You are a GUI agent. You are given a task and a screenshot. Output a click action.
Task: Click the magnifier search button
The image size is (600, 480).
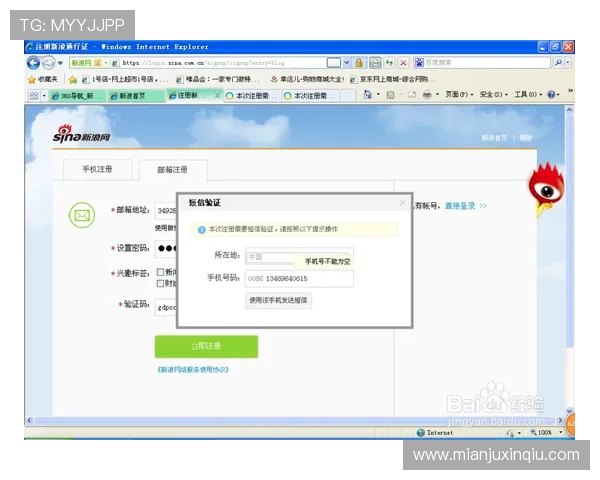click(x=558, y=63)
